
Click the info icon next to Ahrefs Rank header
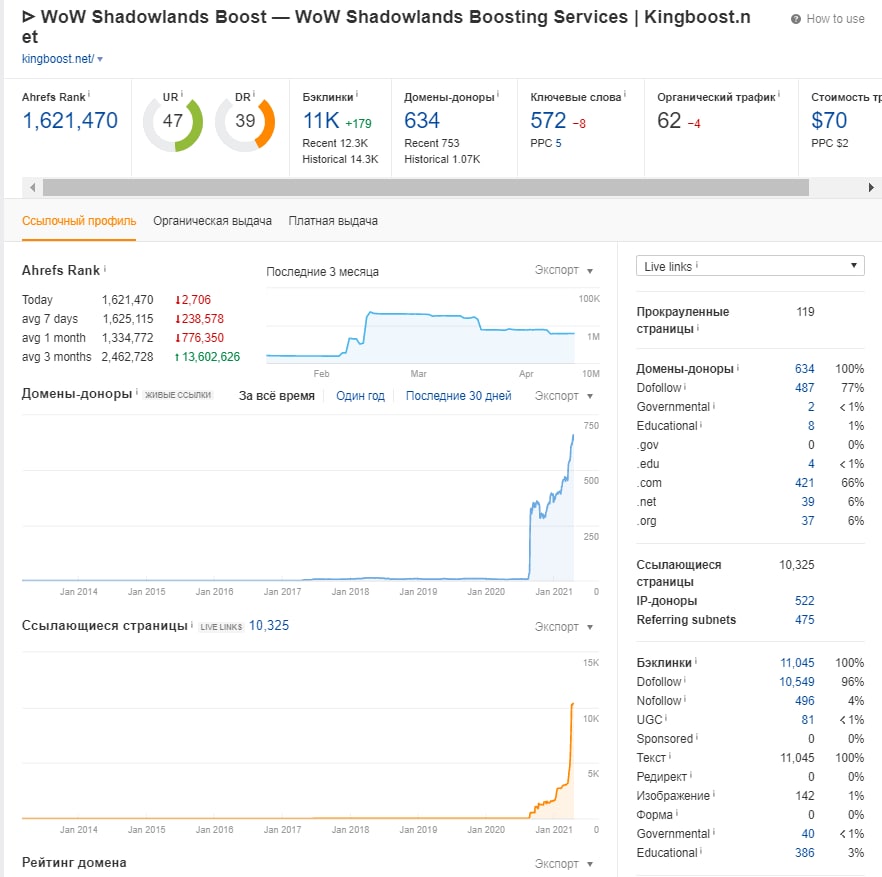pyautogui.click(x=89, y=95)
